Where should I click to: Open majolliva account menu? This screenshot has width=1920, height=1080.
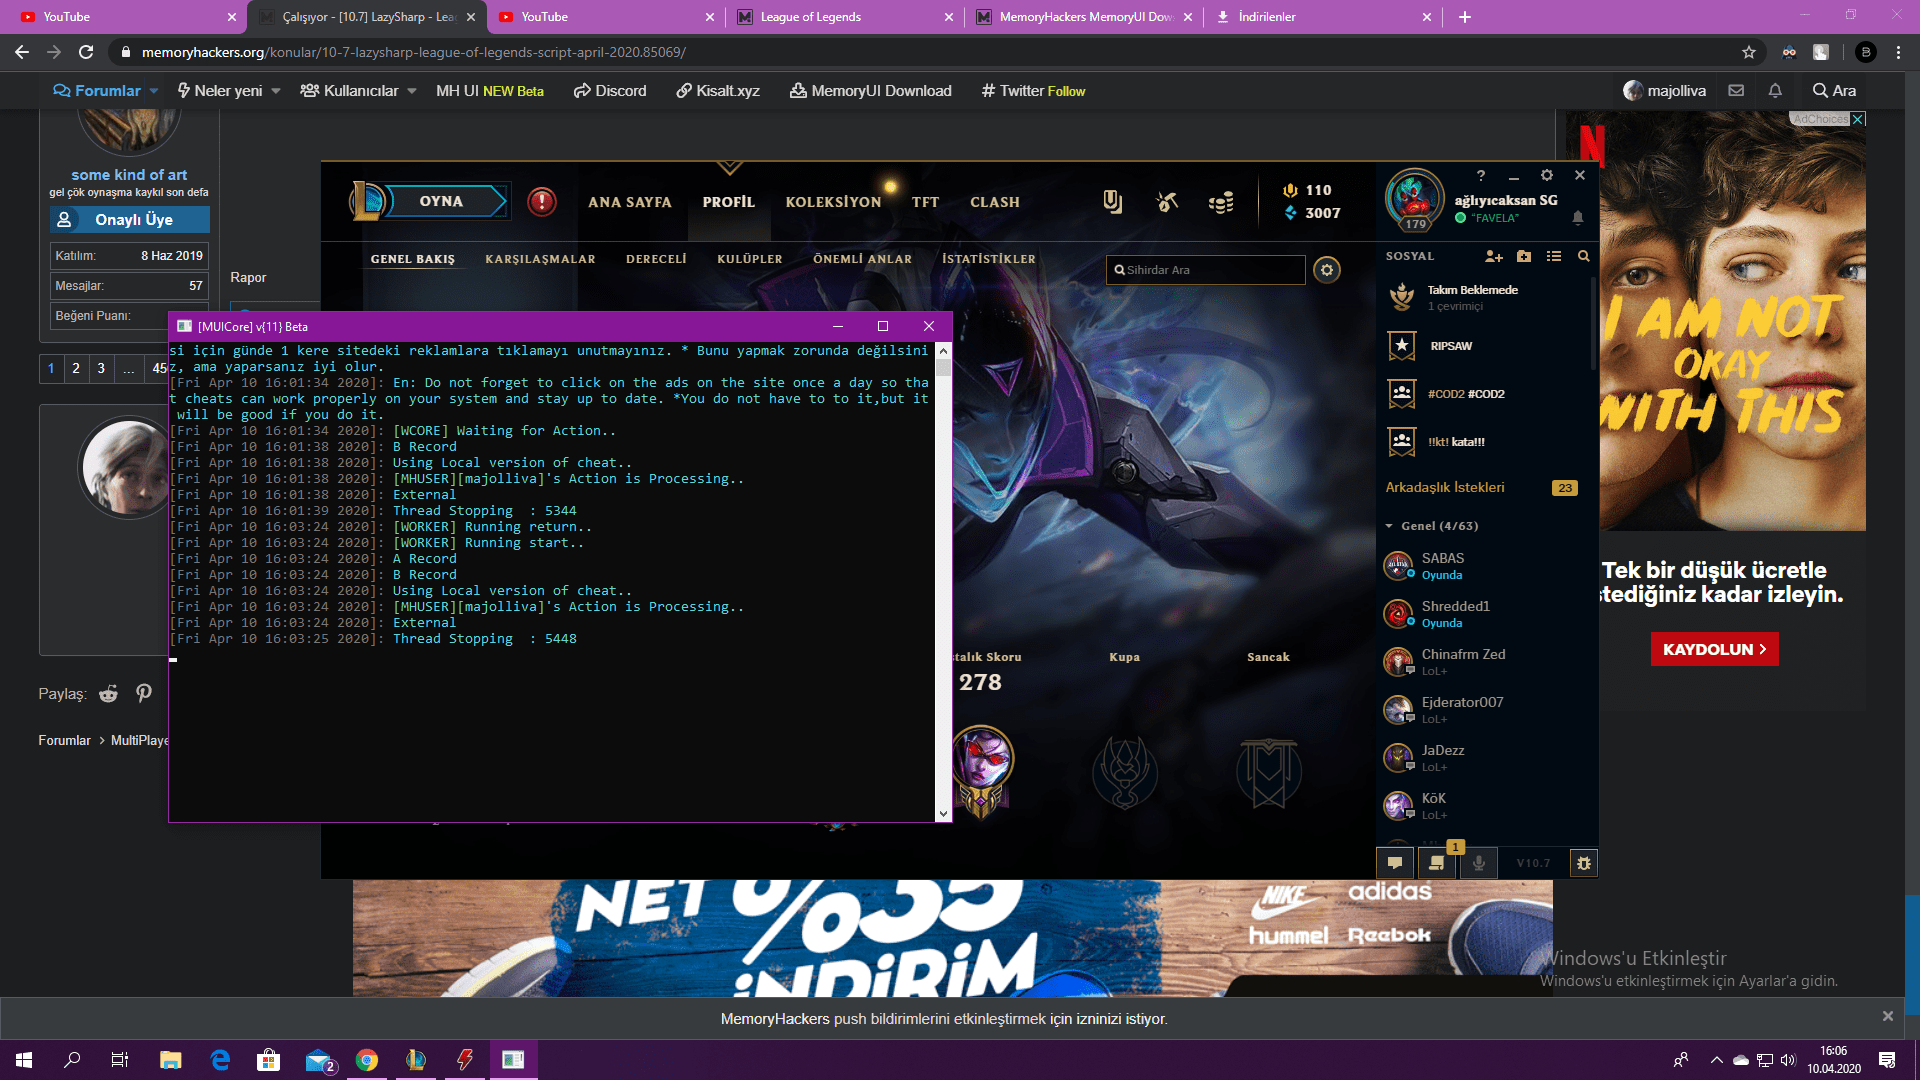[1665, 91]
